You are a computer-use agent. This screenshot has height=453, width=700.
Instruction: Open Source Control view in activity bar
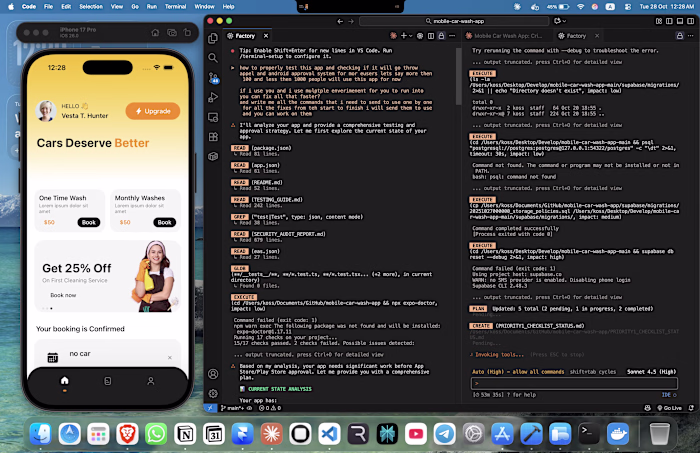pyautogui.click(x=213, y=78)
